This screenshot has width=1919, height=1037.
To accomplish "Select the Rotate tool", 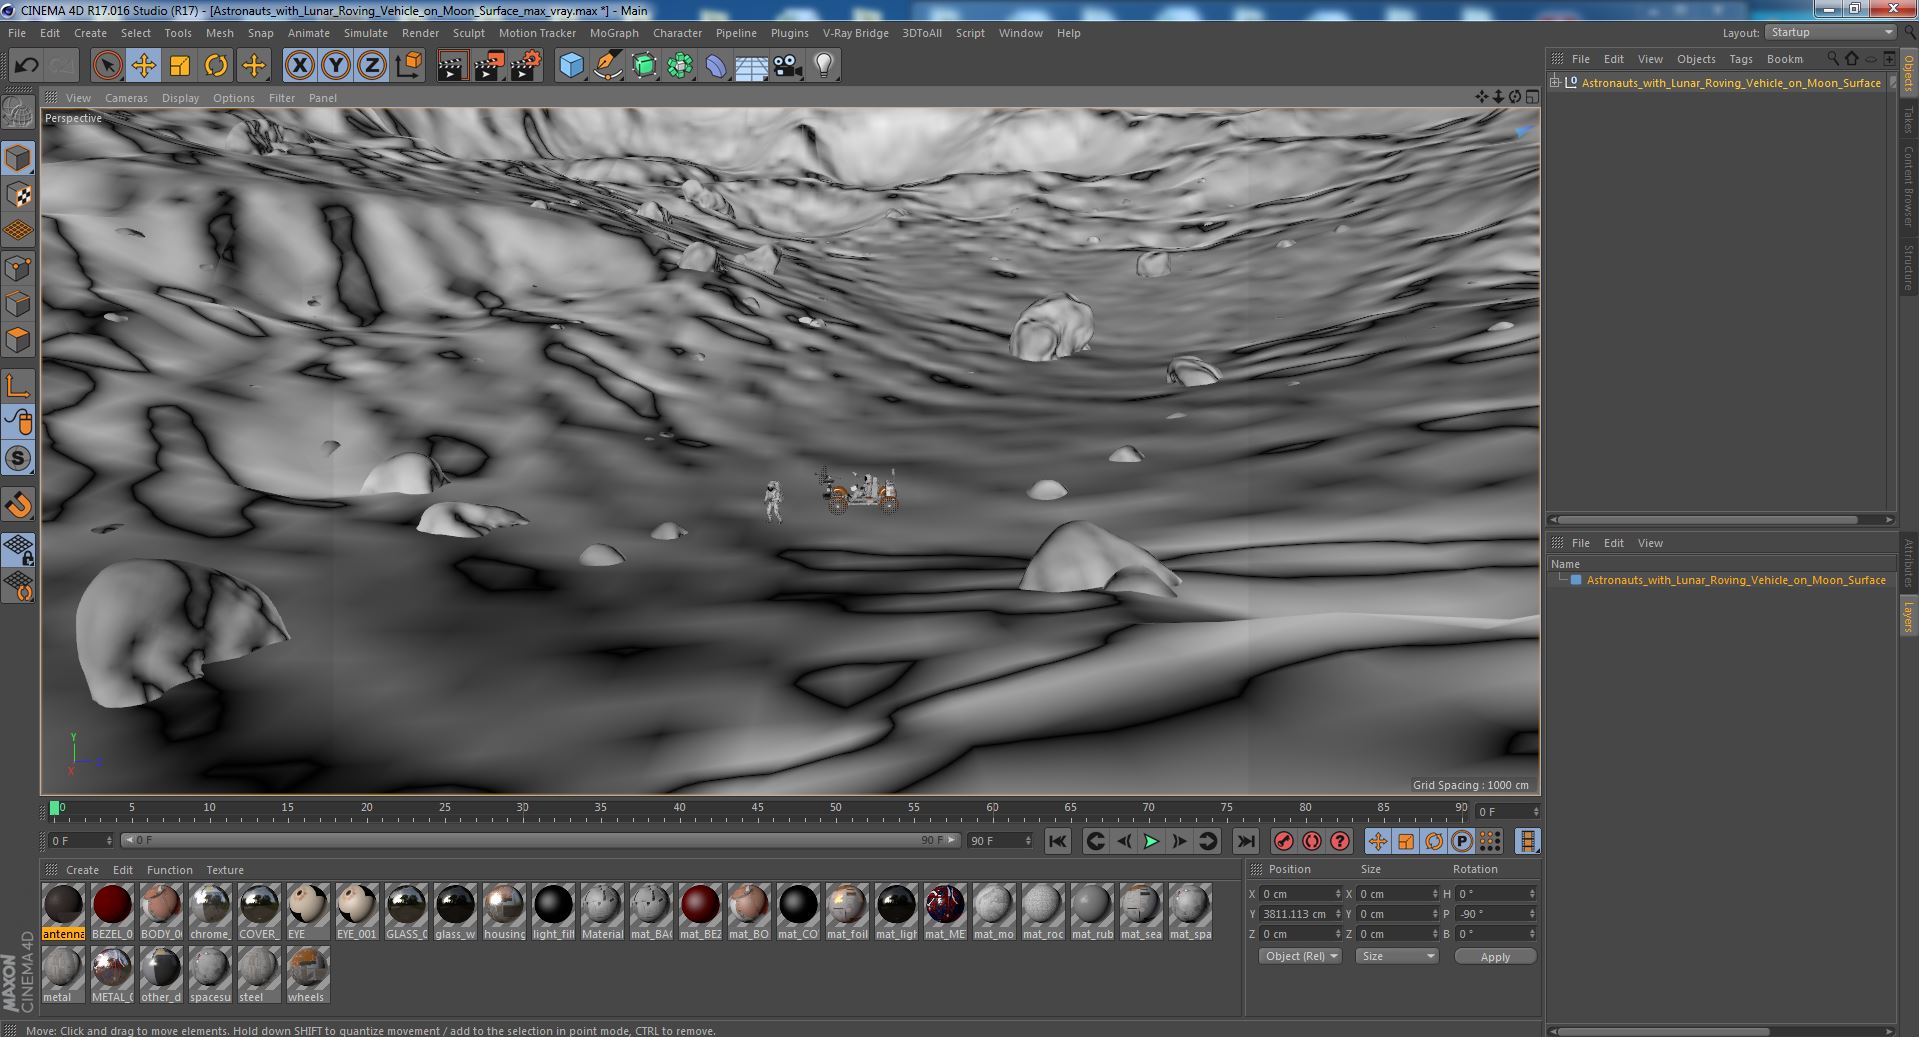I will (x=216, y=66).
